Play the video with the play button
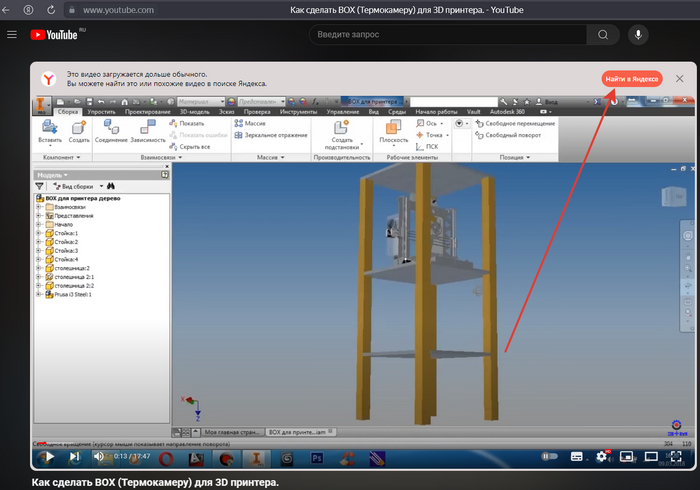700x490 pixels. (x=50, y=457)
